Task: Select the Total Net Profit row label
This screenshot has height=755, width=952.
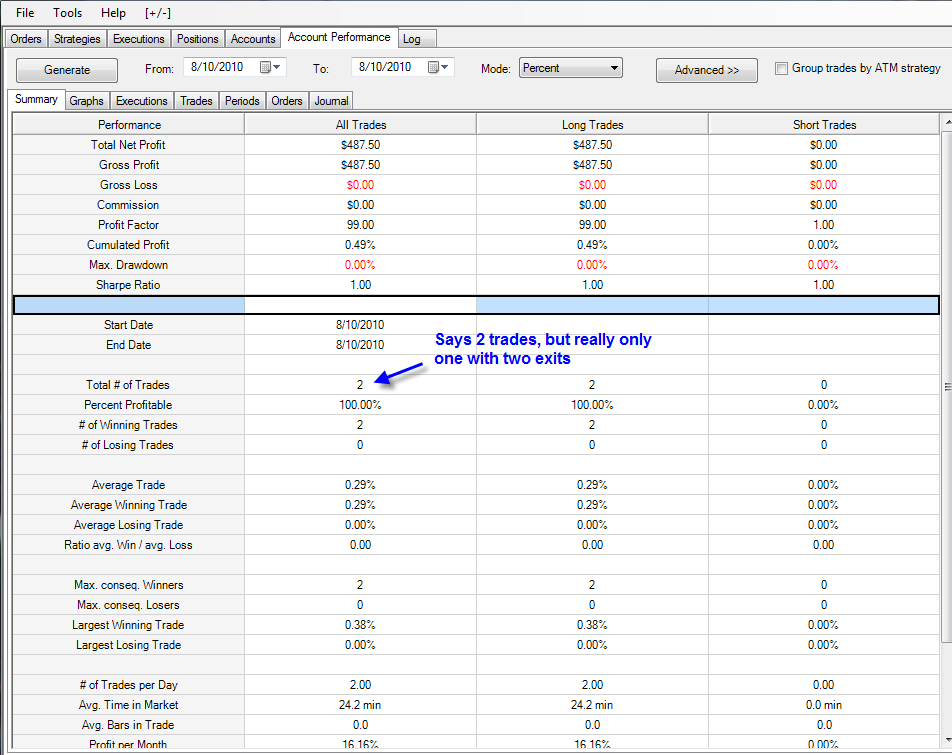Action: tap(128, 144)
